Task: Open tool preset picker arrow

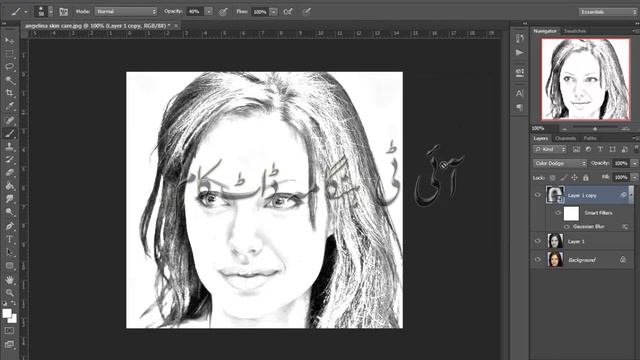Action: pos(26,12)
